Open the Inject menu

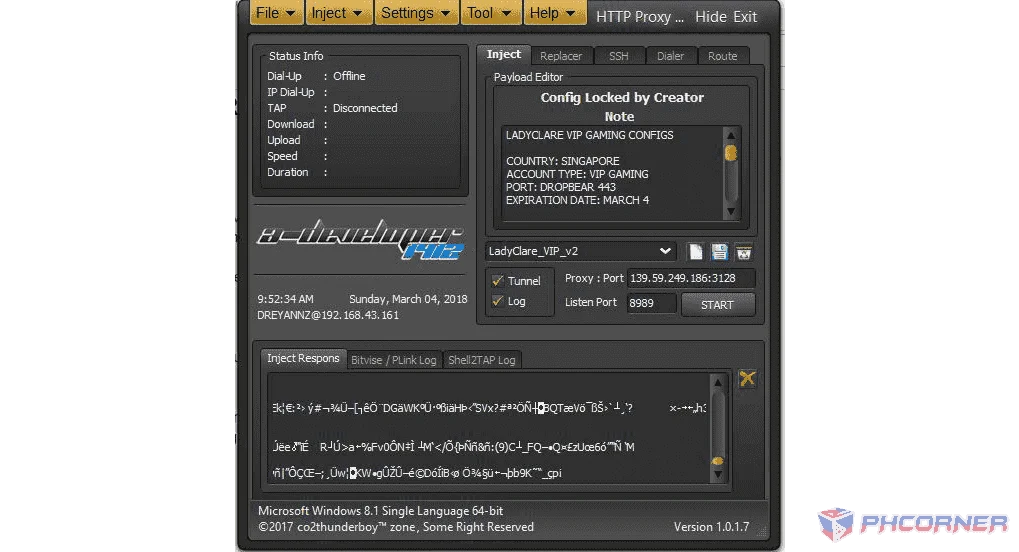(x=337, y=13)
